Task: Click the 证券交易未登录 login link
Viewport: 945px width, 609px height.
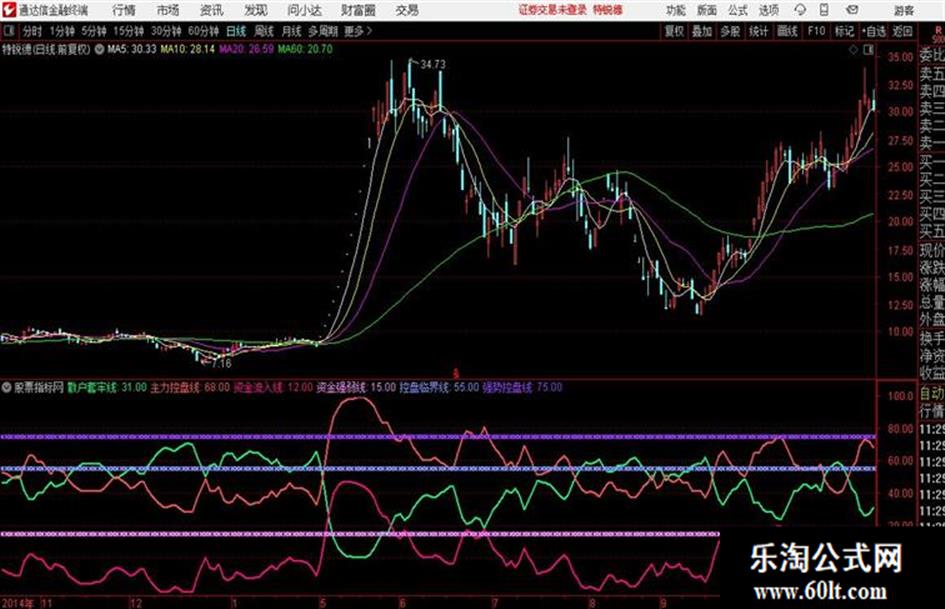Action: [553, 10]
